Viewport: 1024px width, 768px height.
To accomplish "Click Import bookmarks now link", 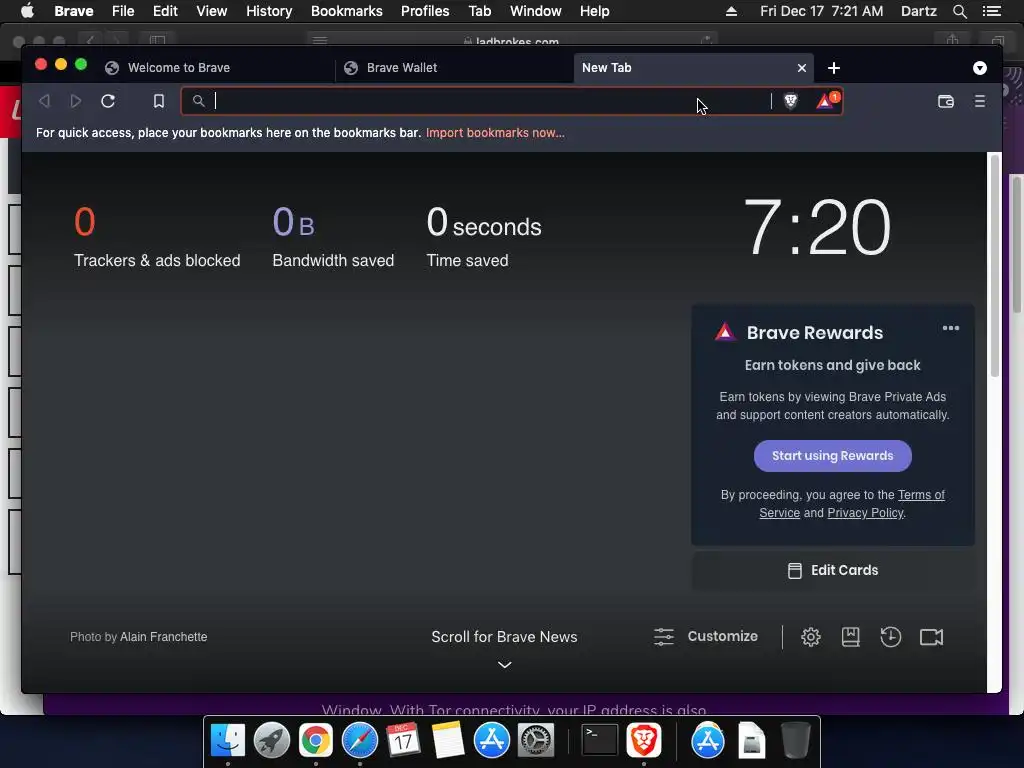I will 495,133.
